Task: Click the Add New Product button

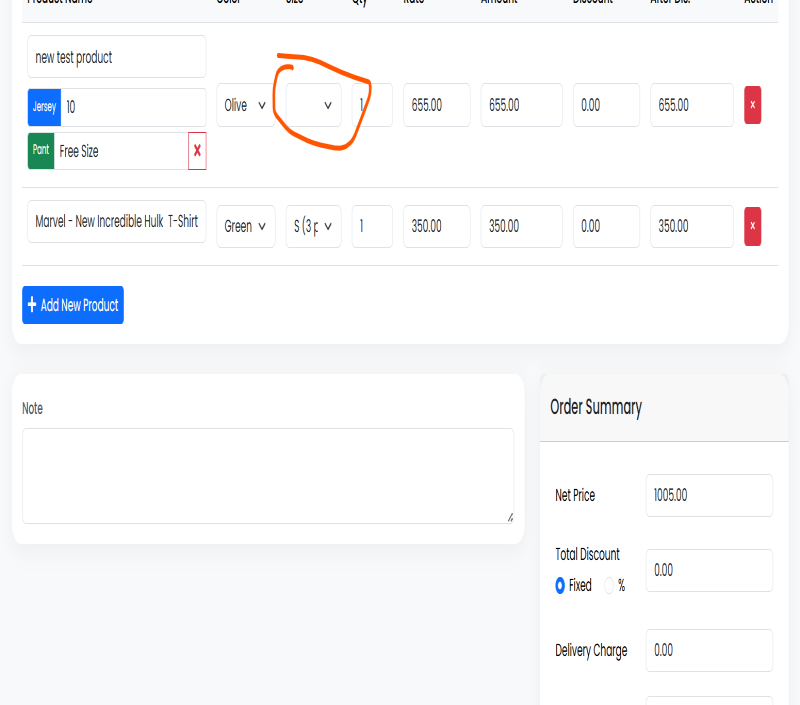Action: (x=73, y=305)
